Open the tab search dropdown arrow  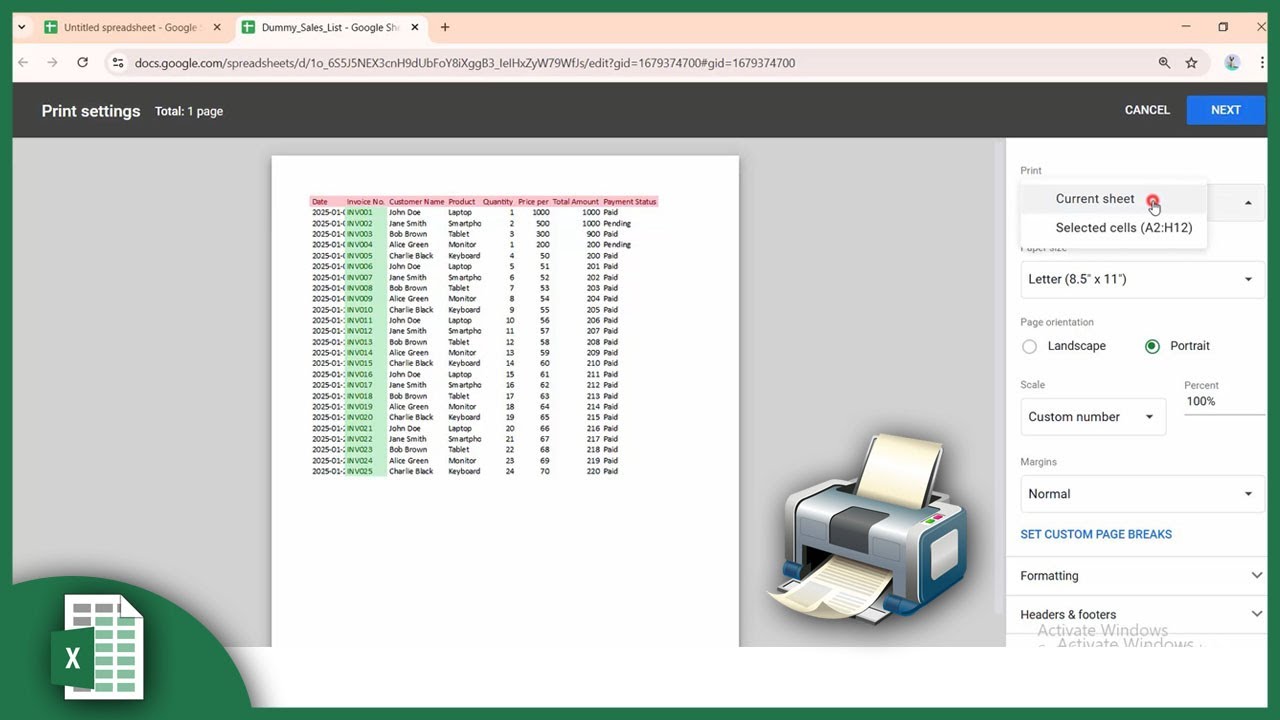21,27
